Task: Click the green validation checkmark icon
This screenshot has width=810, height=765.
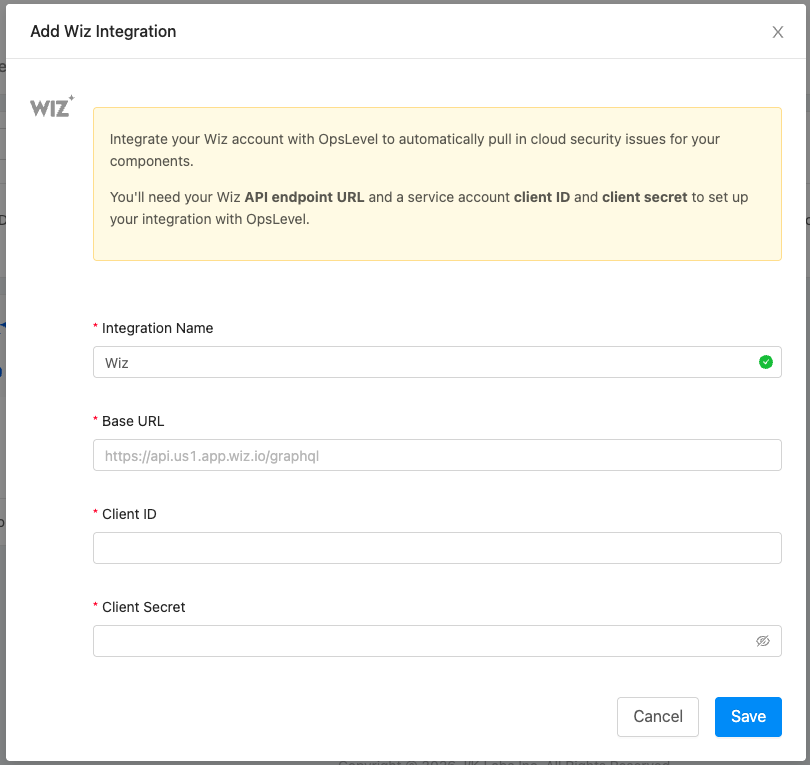Action: coord(766,362)
